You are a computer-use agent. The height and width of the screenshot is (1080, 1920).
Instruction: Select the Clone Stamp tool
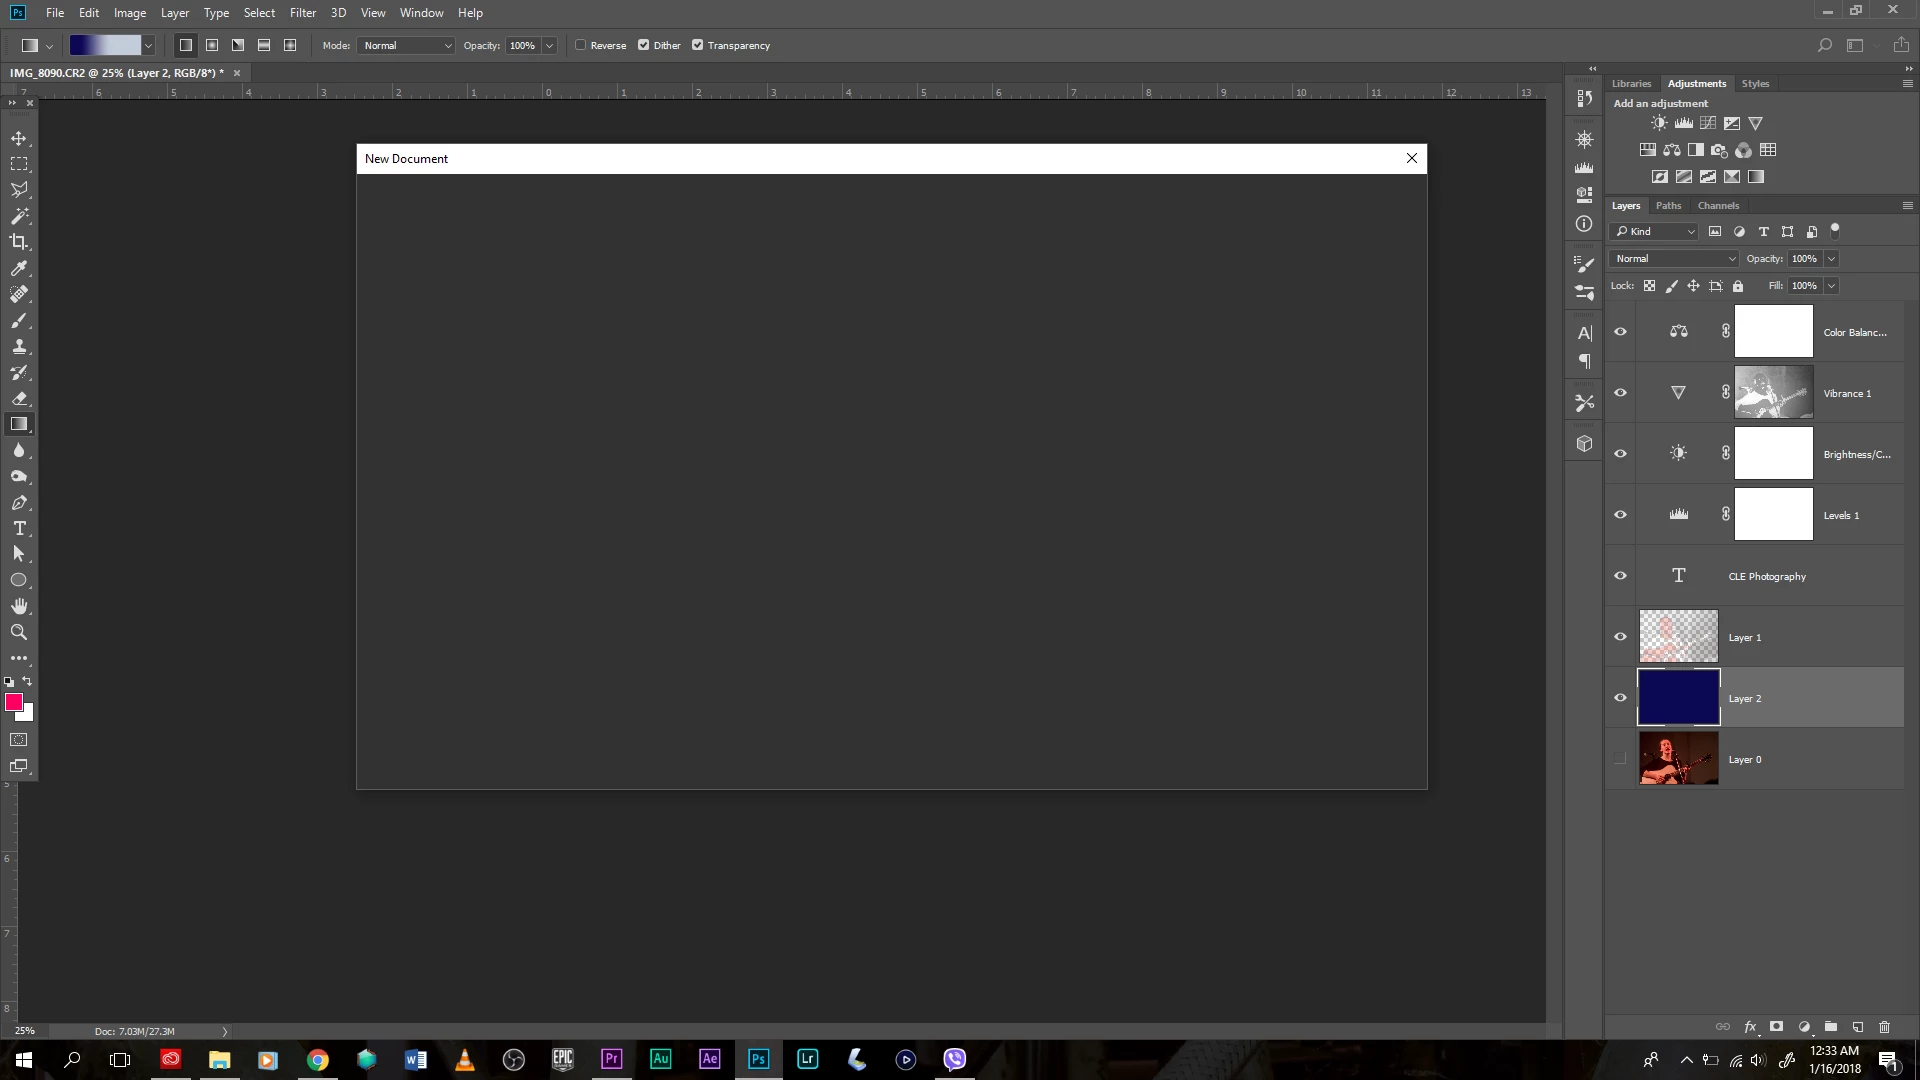point(19,347)
